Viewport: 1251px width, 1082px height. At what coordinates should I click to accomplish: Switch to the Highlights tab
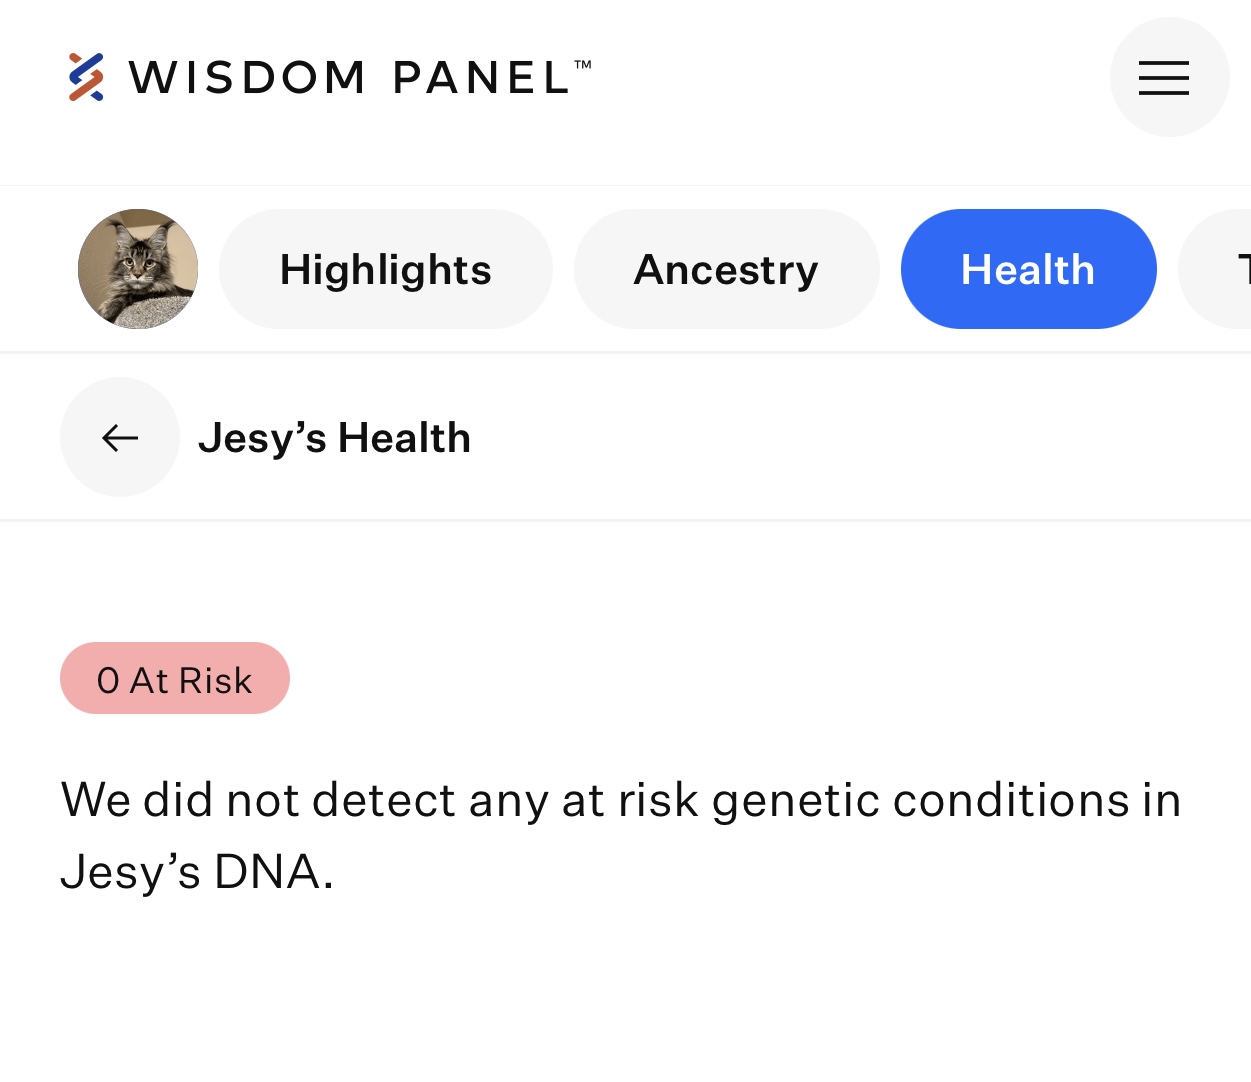click(x=386, y=269)
